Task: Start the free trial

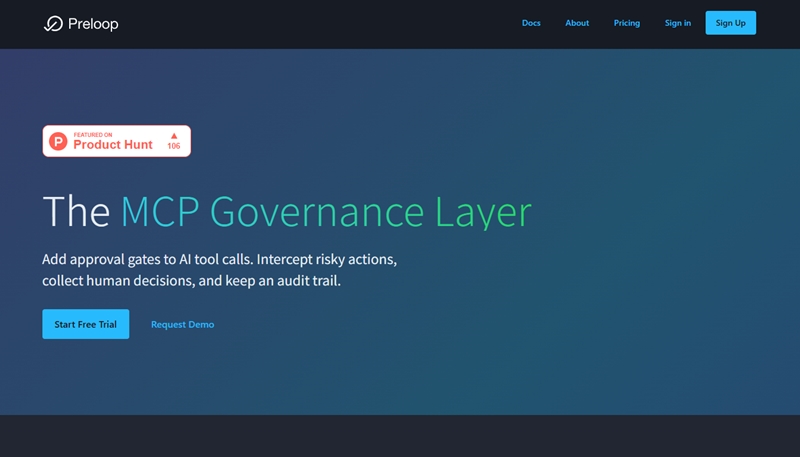Action: click(85, 324)
